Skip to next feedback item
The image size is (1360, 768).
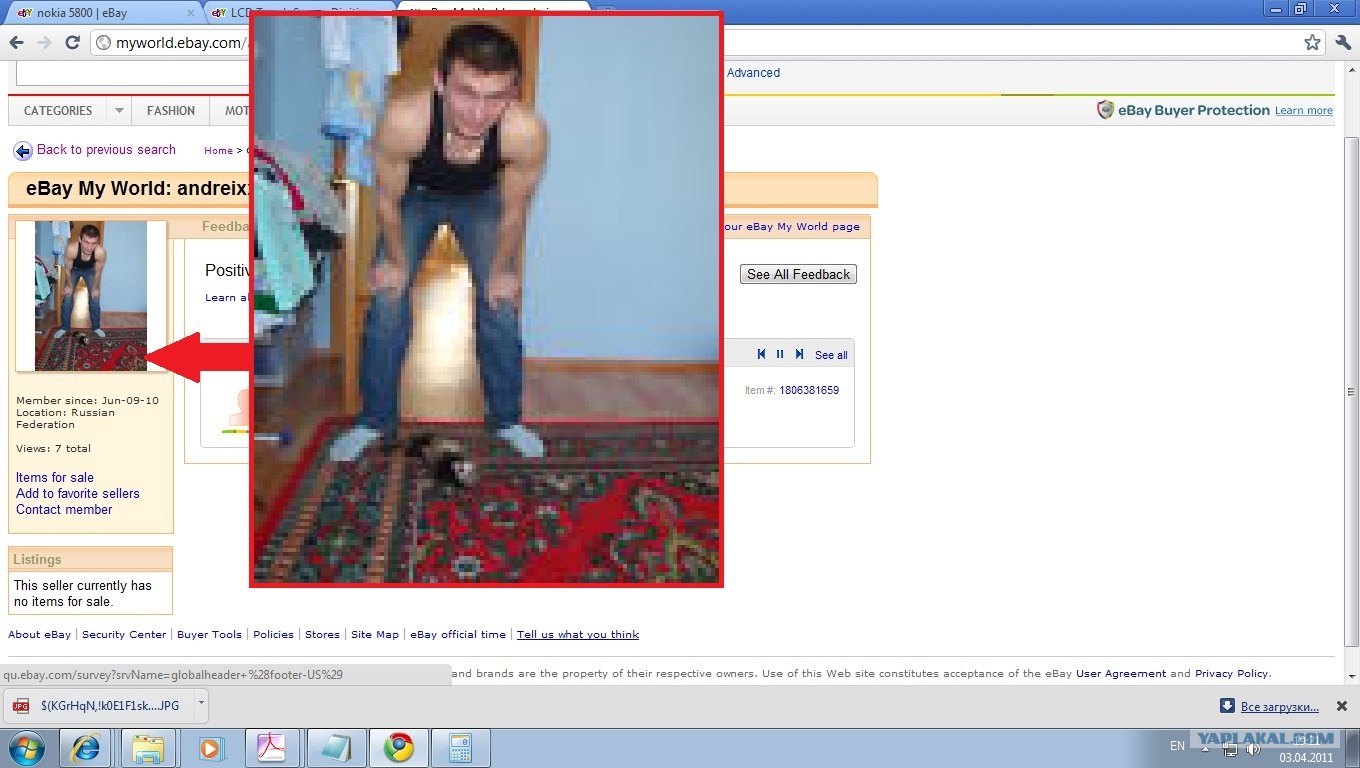pos(799,354)
